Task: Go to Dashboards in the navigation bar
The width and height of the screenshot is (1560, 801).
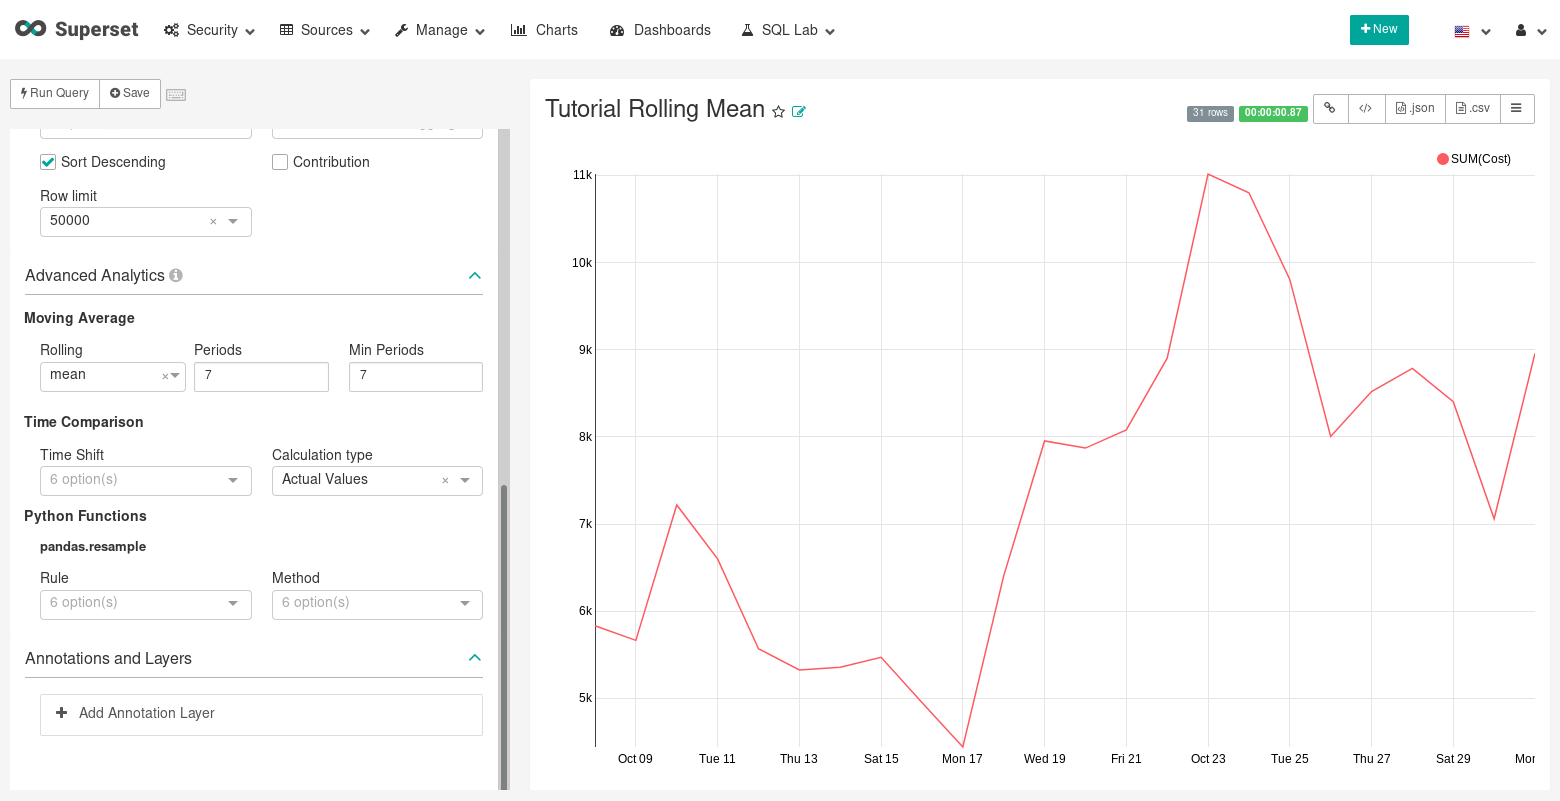Action: click(x=660, y=30)
